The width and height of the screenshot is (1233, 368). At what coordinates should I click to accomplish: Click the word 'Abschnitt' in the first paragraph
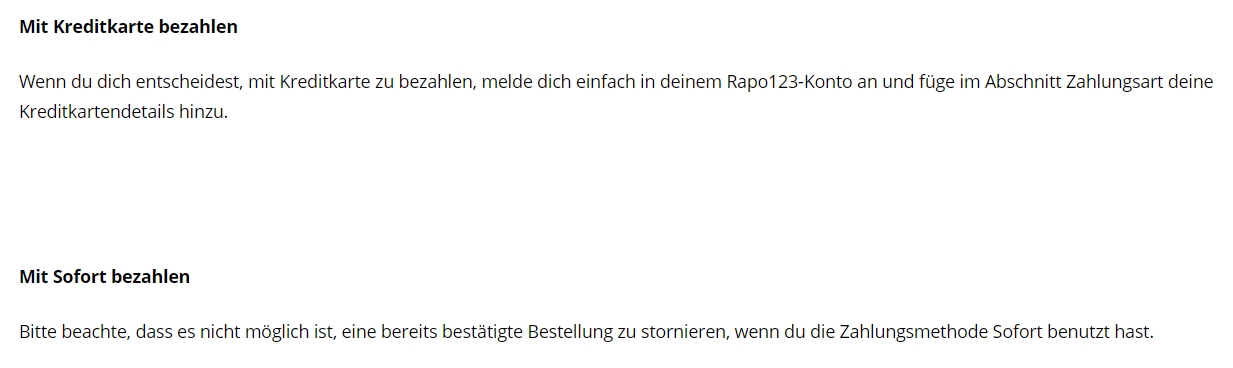click(x=1021, y=82)
